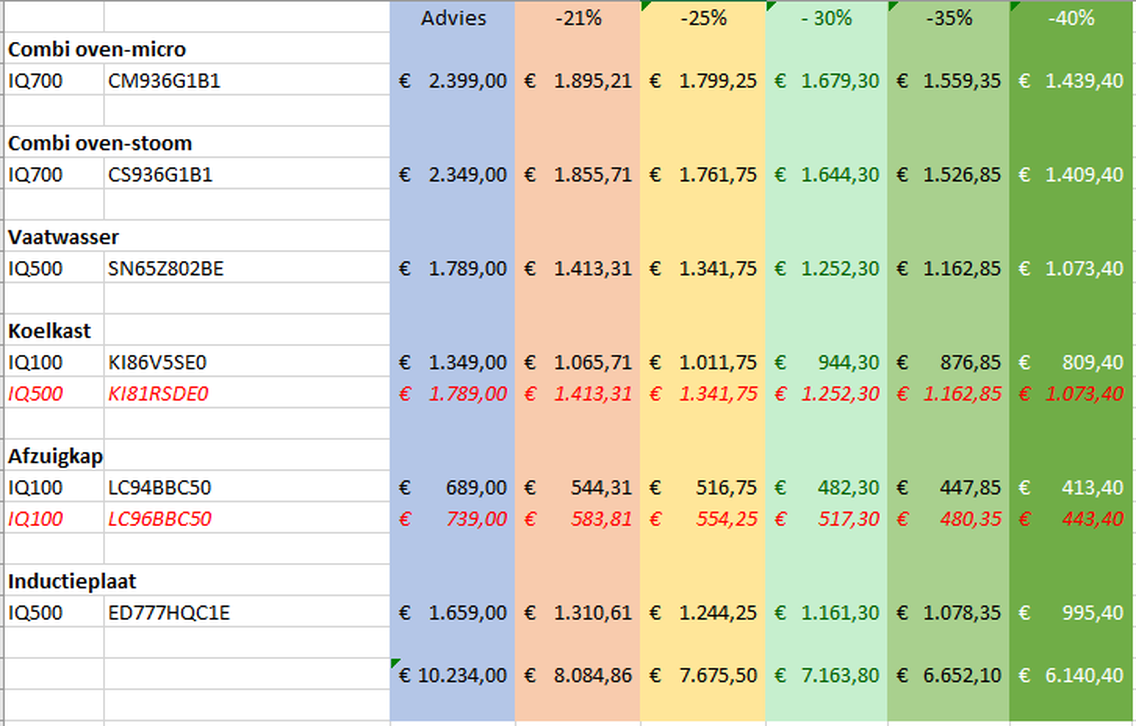Image resolution: width=1136 pixels, height=726 pixels.
Task: Click the red value 480,35
Action: (948, 519)
